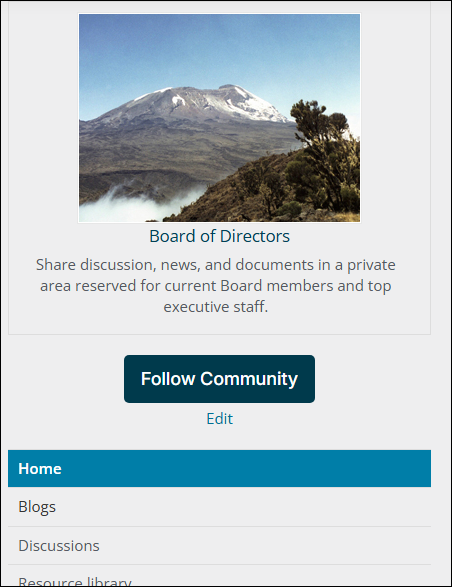
Task: Click the word 'Directors' in the card title
Action: (255, 236)
